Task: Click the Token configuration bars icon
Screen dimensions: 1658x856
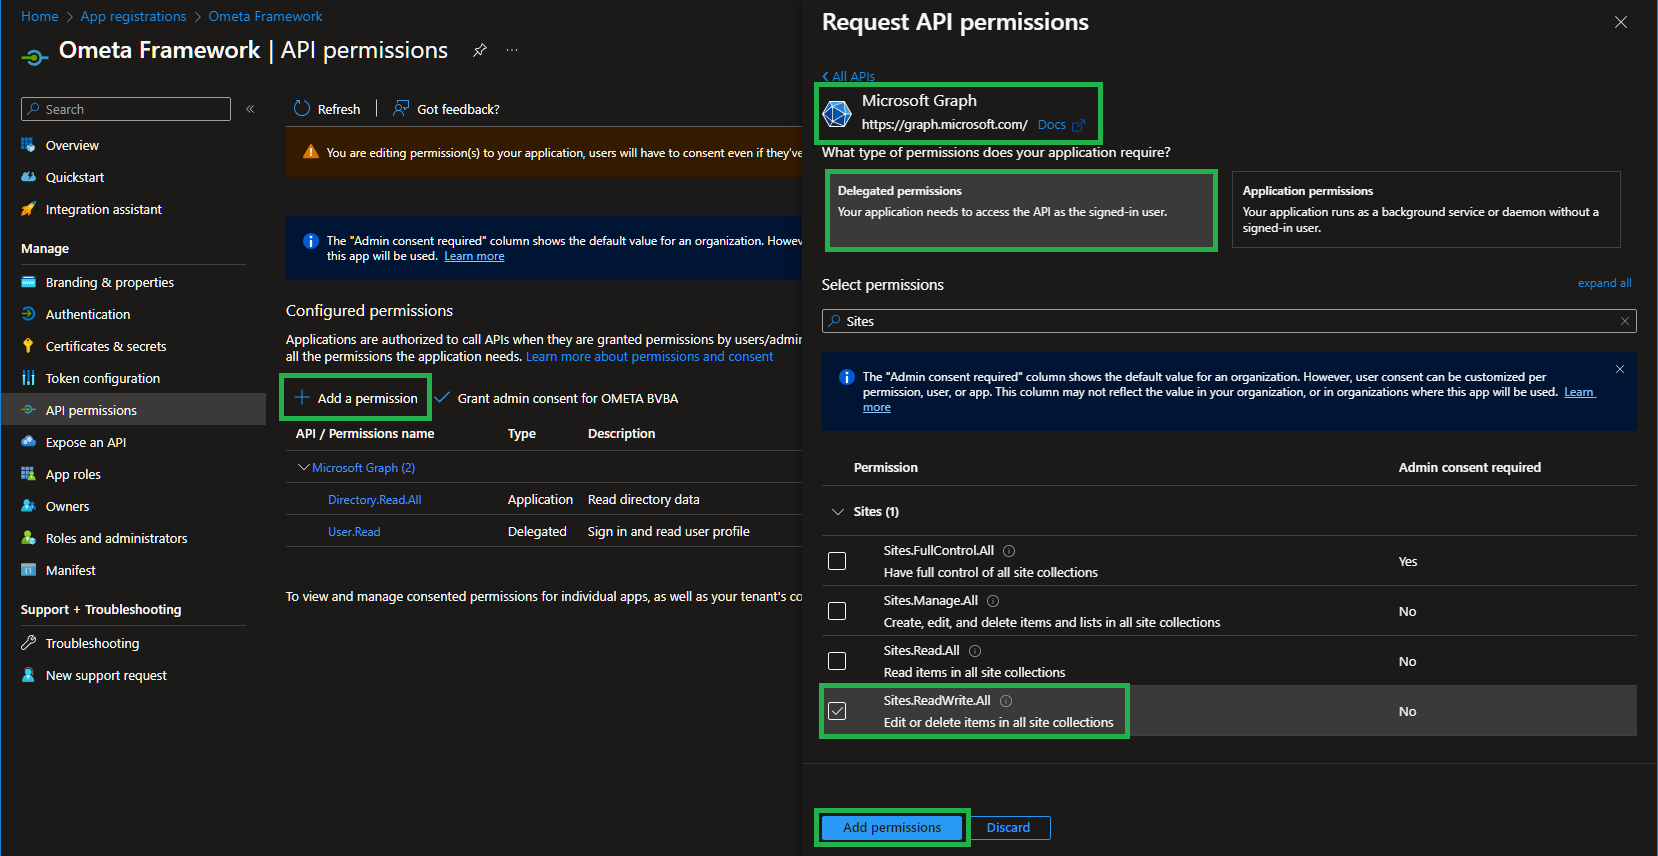Action: pyautogui.click(x=28, y=378)
